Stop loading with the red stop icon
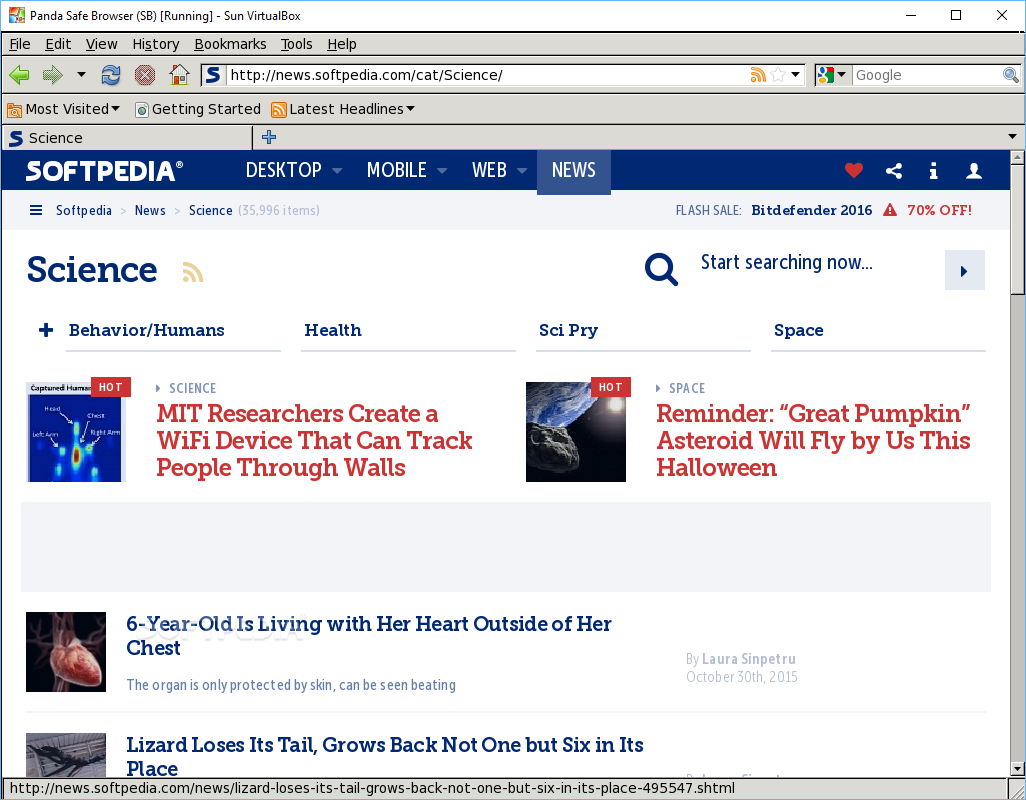This screenshot has height=800, width=1026. (145, 75)
